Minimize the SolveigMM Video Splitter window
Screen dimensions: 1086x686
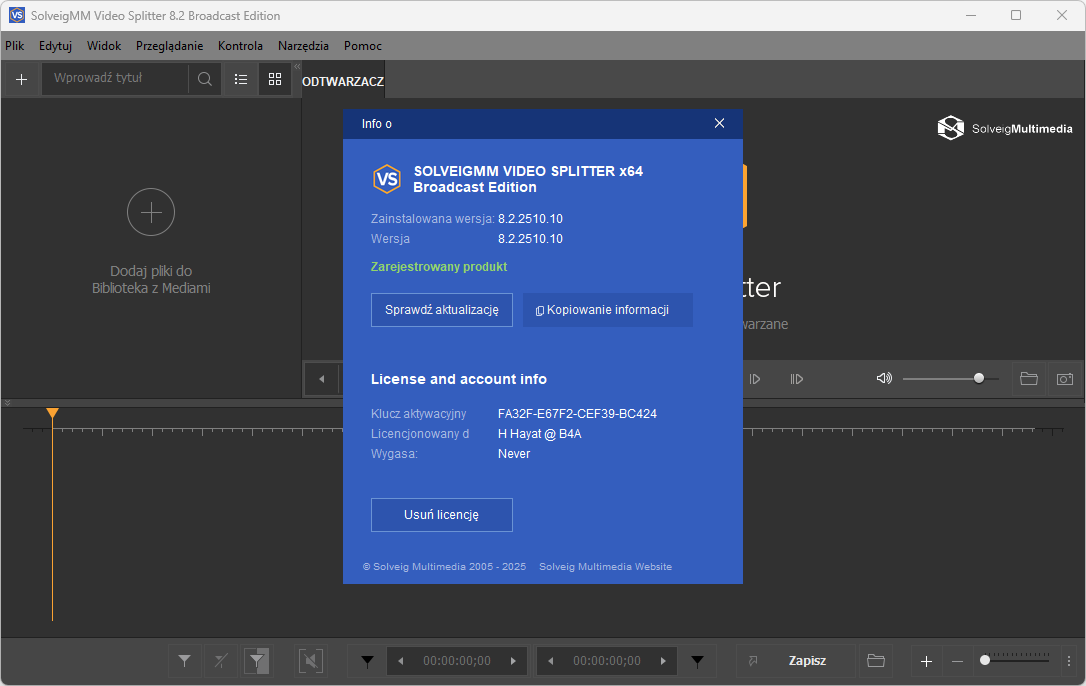pyautogui.click(x=971, y=15)
